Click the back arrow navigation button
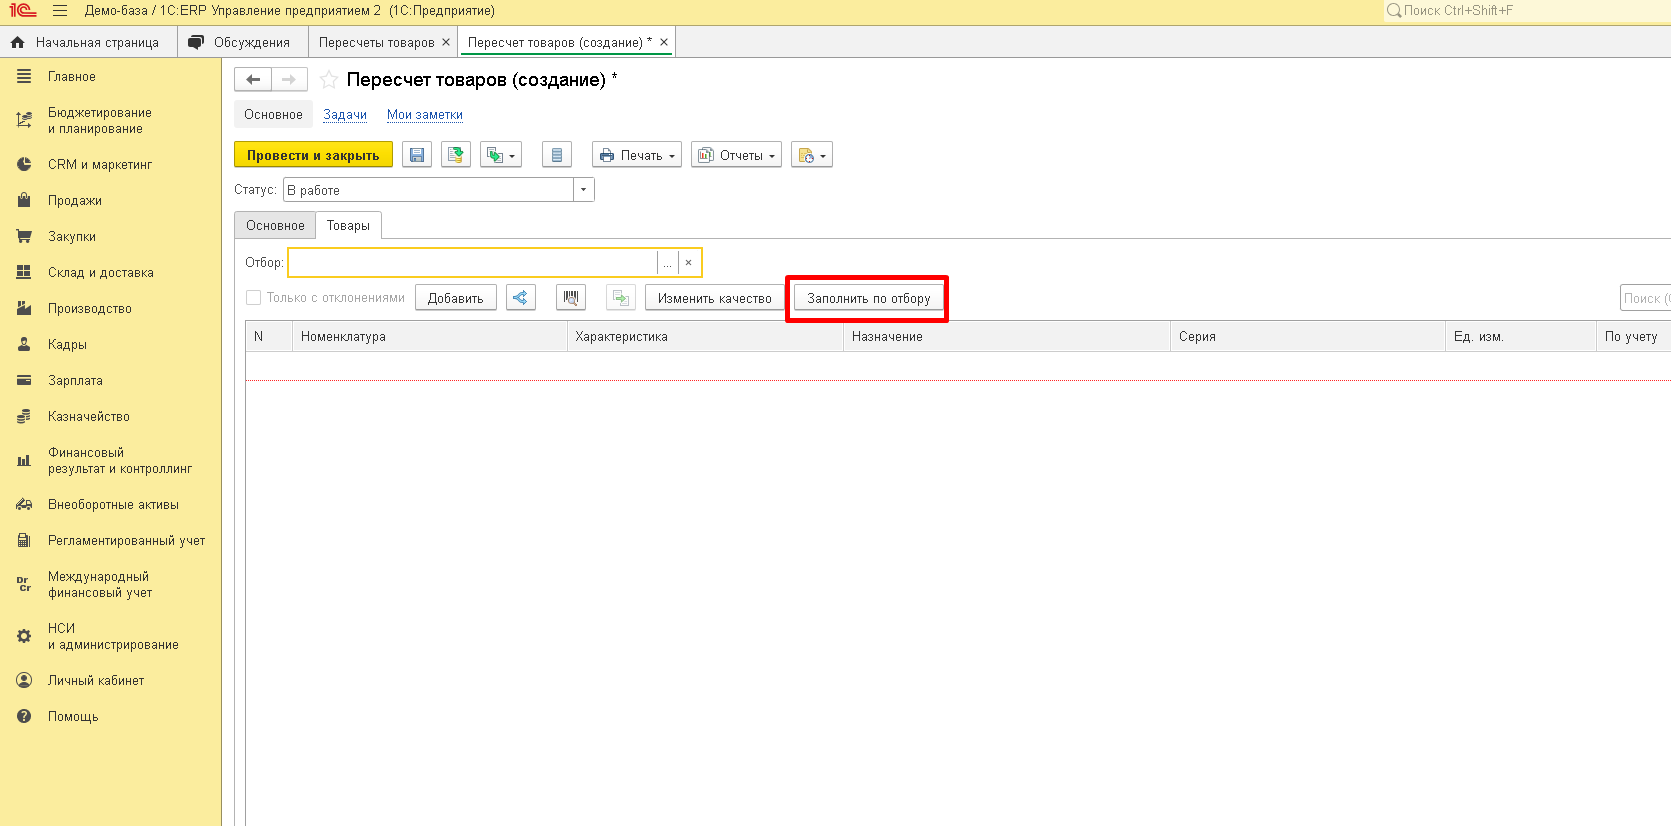Image resolution: width=1671 pixels, height=826 pixels. pos(253,80)
